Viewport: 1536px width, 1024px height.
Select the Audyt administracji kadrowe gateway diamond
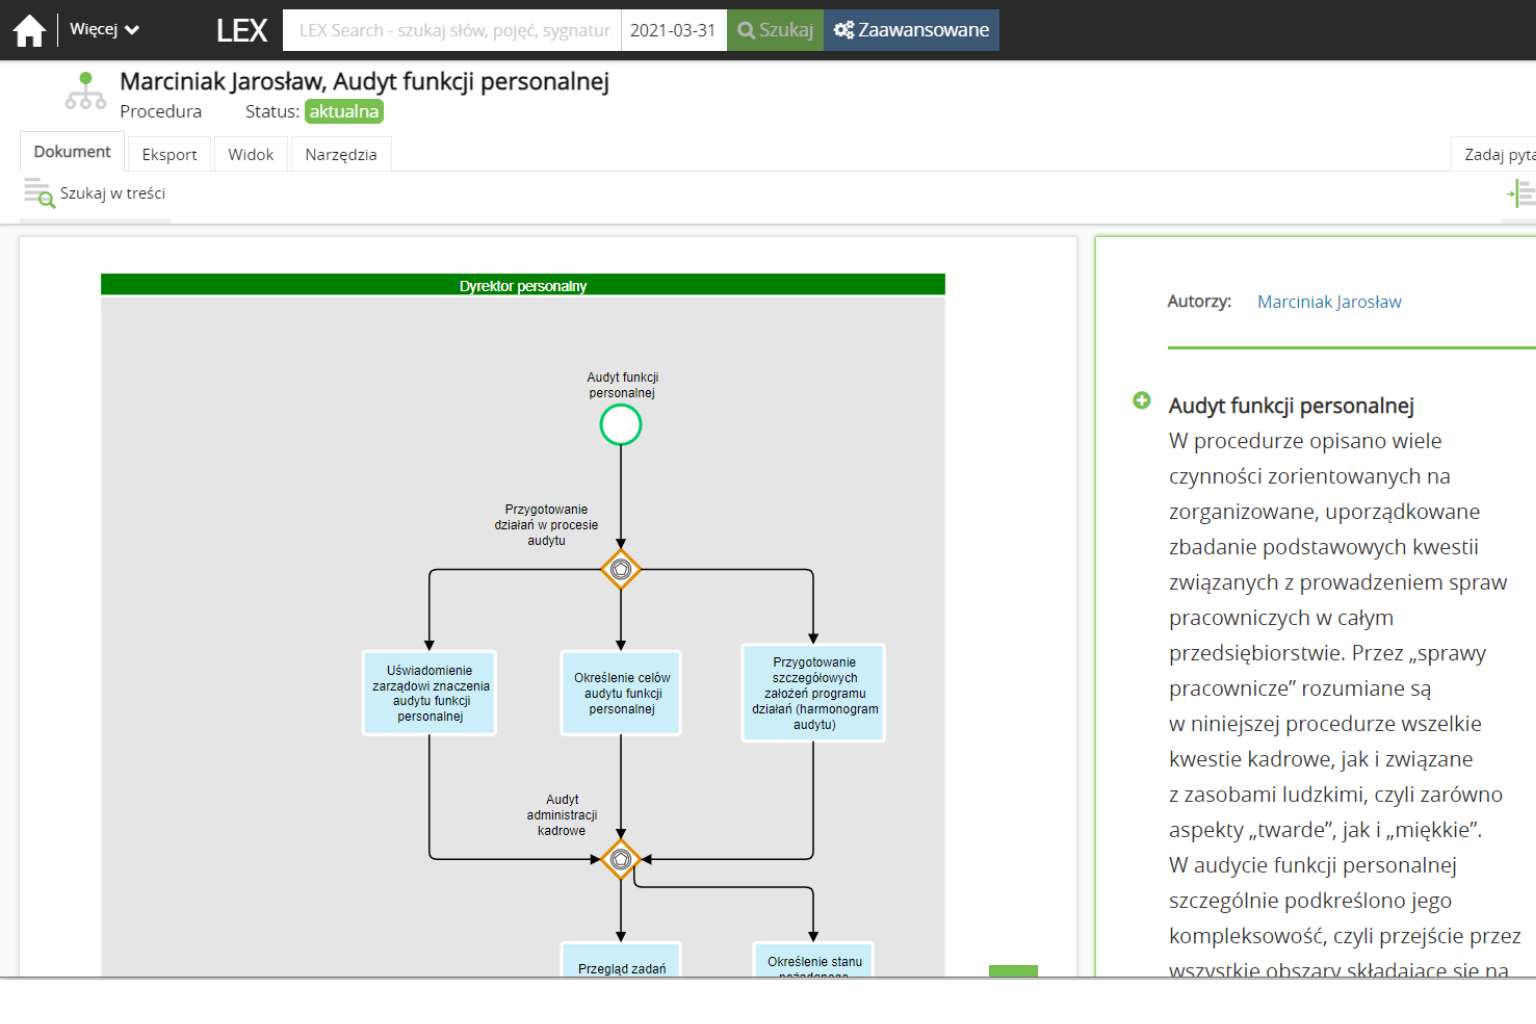pos(620,859)
